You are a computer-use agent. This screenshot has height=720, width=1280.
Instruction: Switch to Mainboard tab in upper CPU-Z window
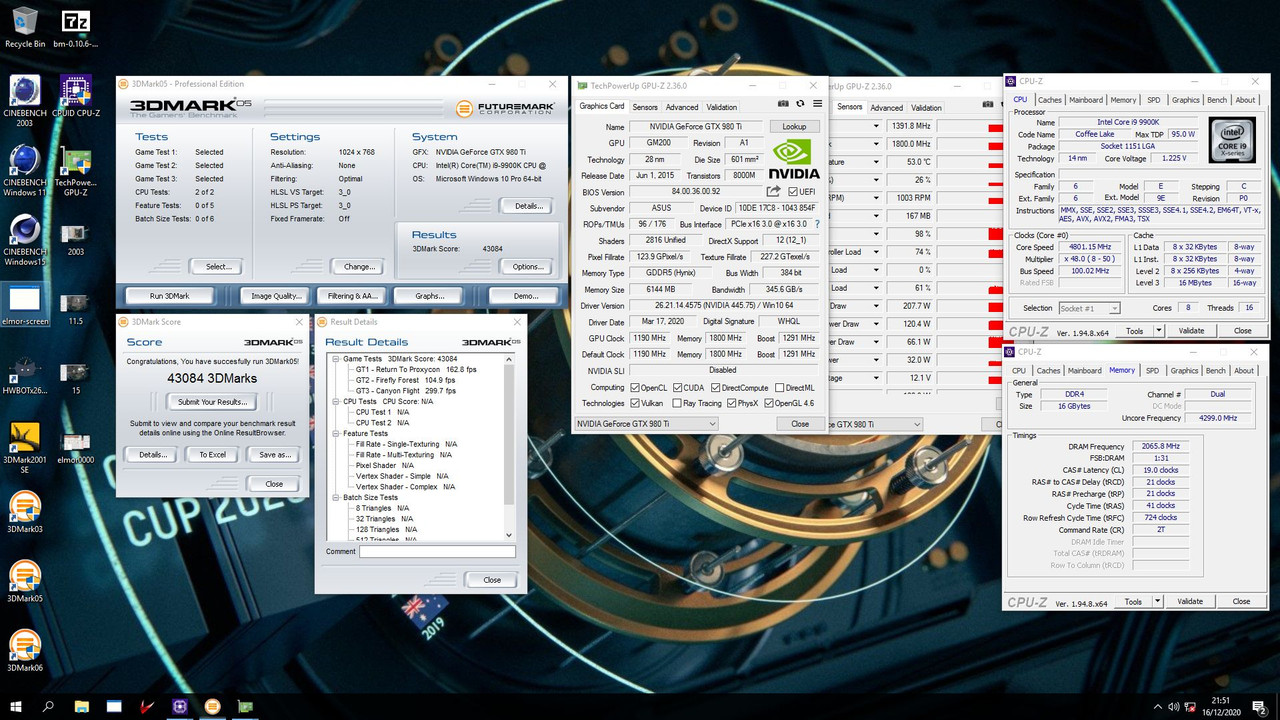click(1086, 100)
